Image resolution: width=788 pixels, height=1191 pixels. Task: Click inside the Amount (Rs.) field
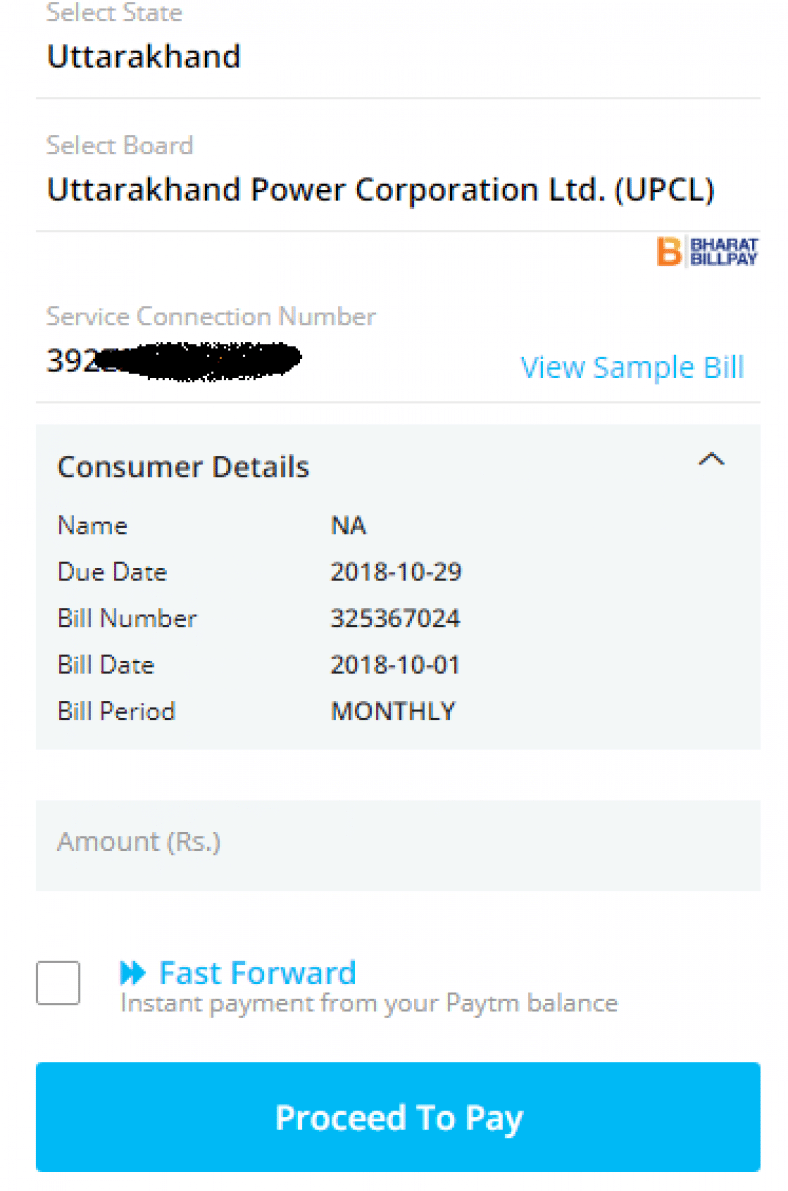click(300, 843)
